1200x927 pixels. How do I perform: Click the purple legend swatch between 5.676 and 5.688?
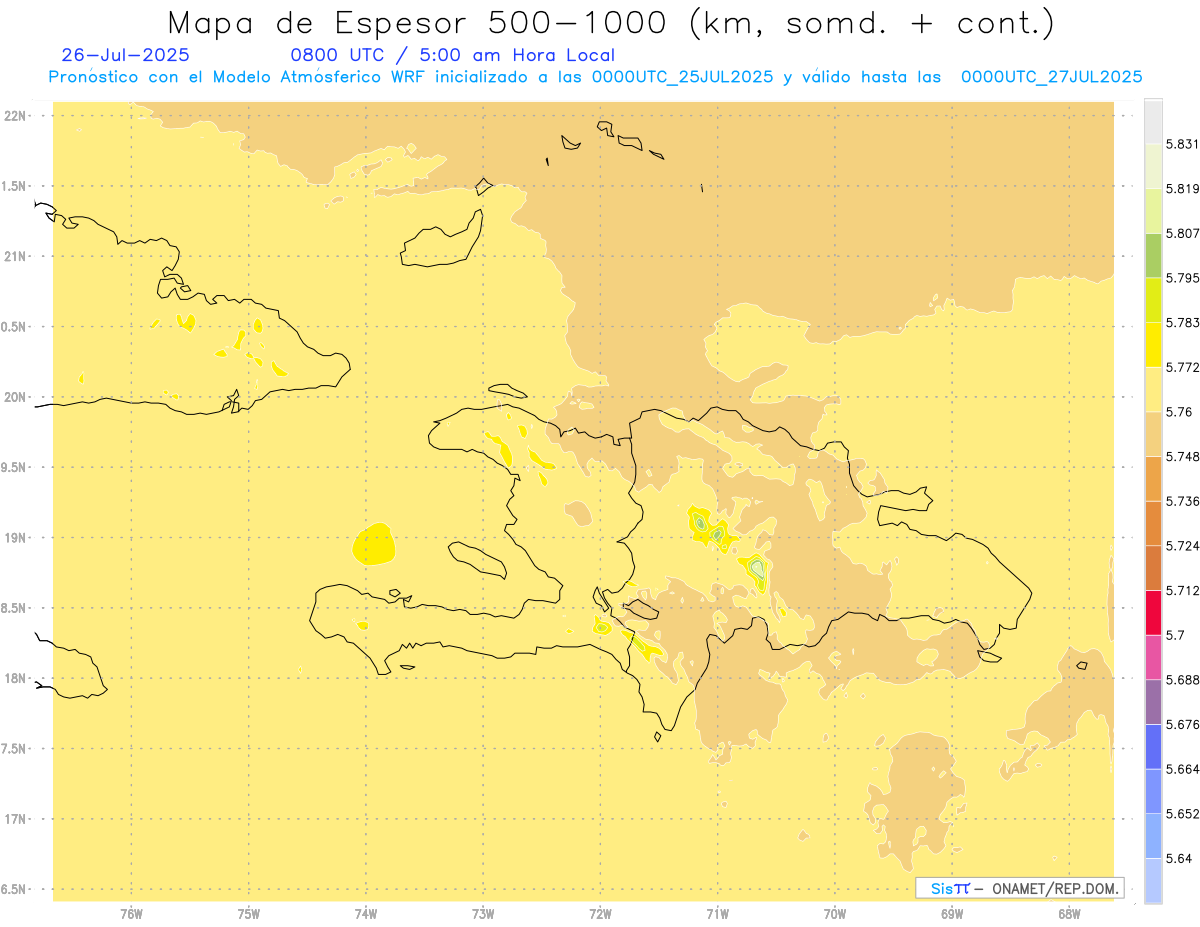1153,702
